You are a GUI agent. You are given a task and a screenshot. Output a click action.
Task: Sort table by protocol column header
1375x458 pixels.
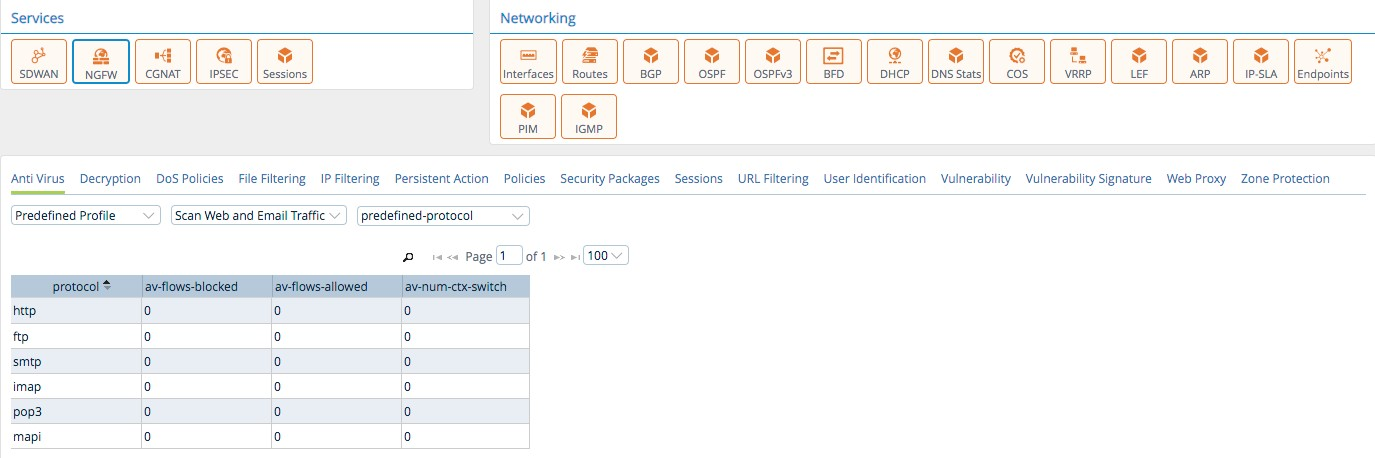pos(76,287)
